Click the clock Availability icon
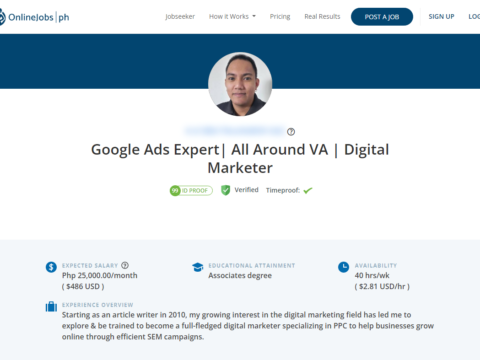 [343, 267]
